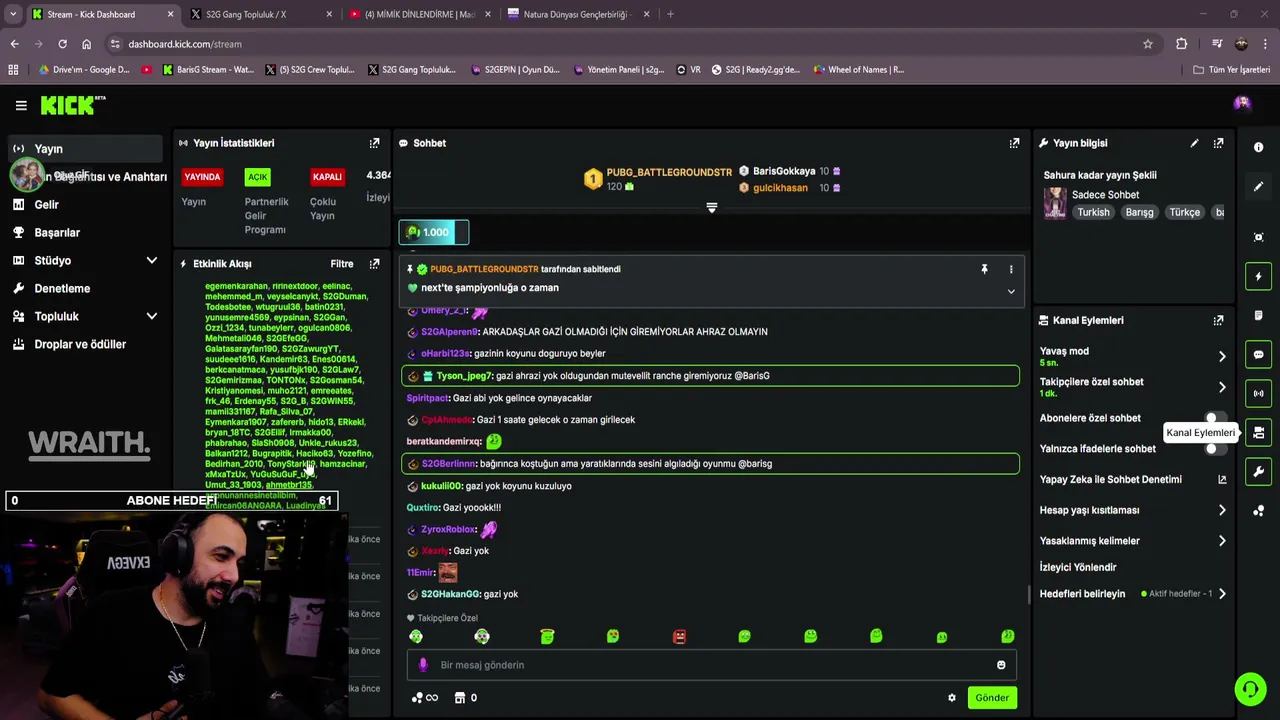This screenshot has width=1280, height=720.
Task: Reload the dashboard page
Action: (62, 44)
